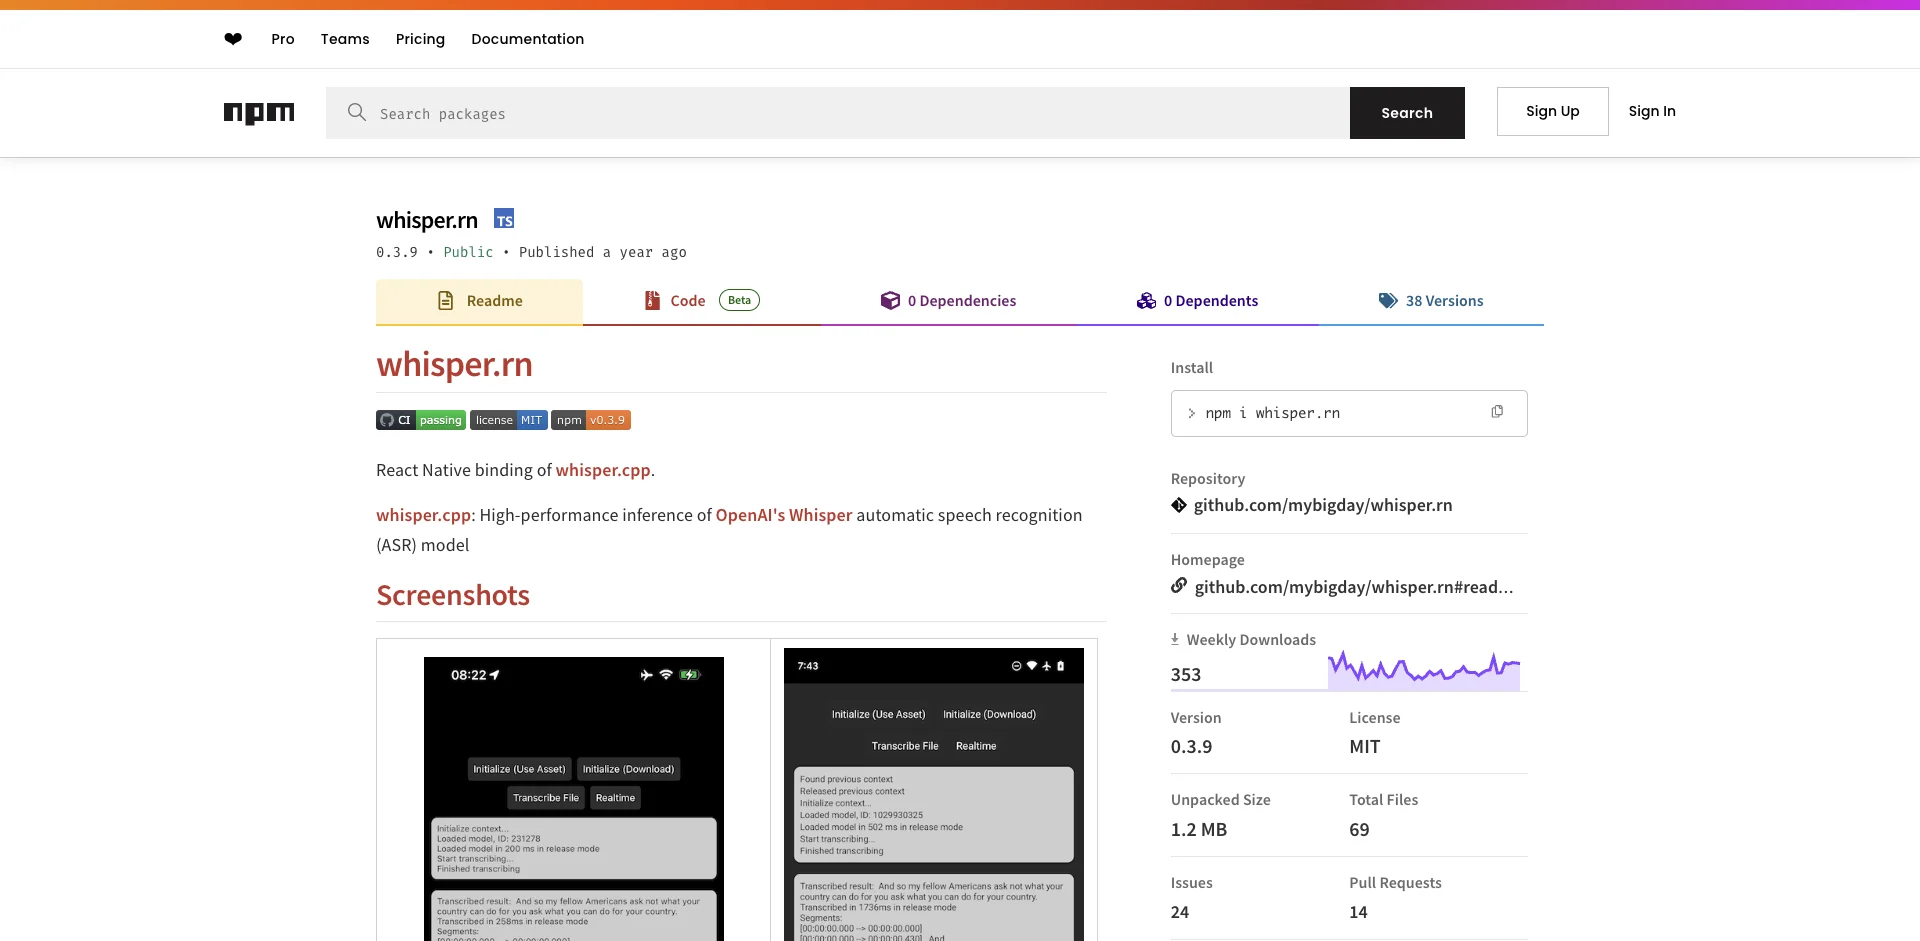Open the iOS screenshot thumbnail

[x=574, y=798]
